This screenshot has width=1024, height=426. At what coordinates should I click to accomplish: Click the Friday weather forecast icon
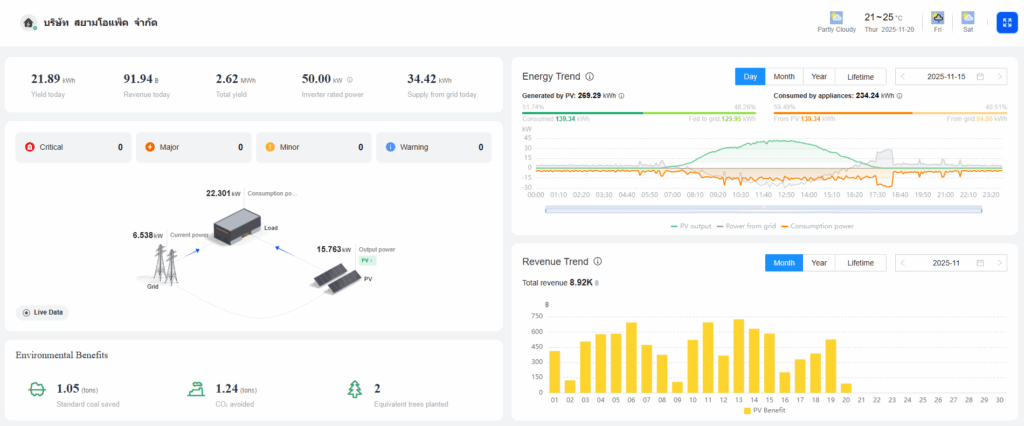click(x=938, y=18)
